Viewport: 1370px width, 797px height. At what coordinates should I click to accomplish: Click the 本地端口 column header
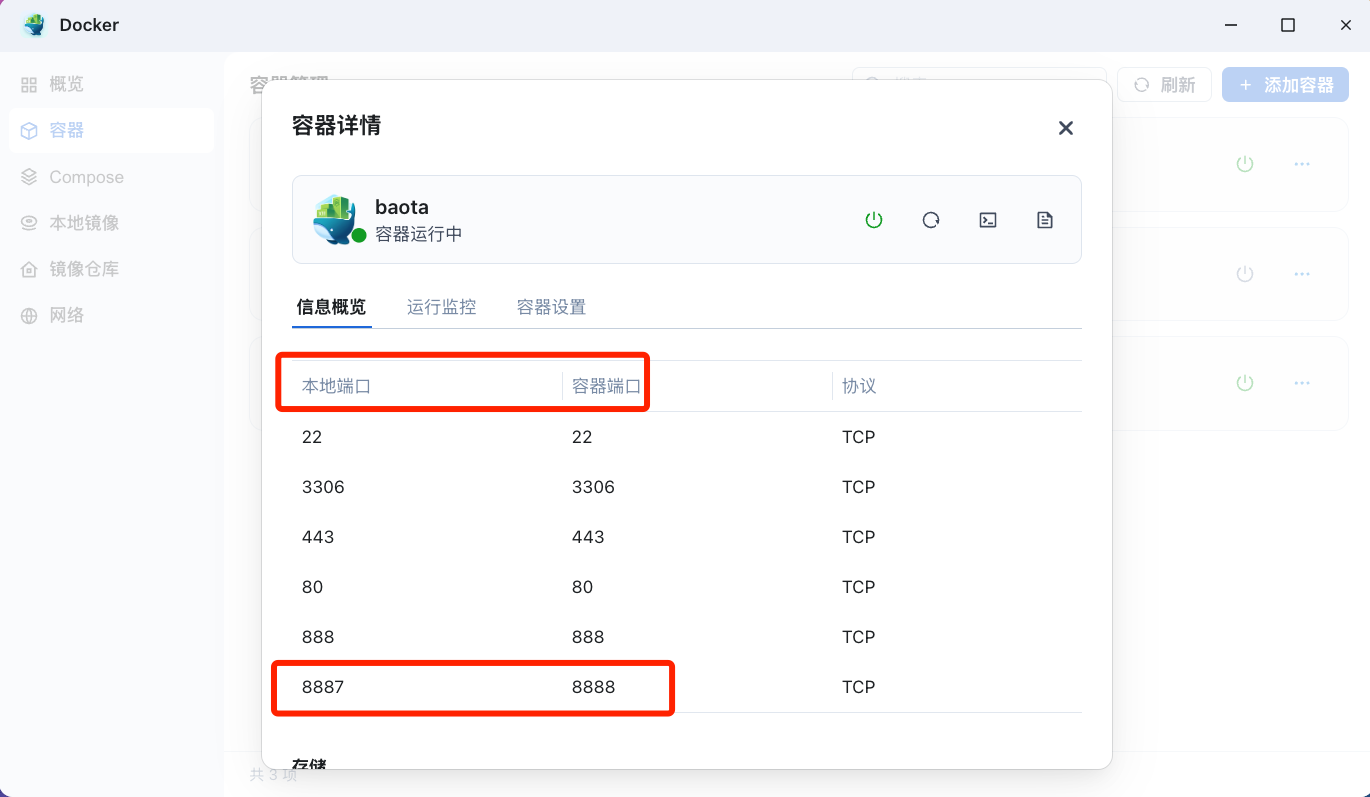[x=337, y=386]
